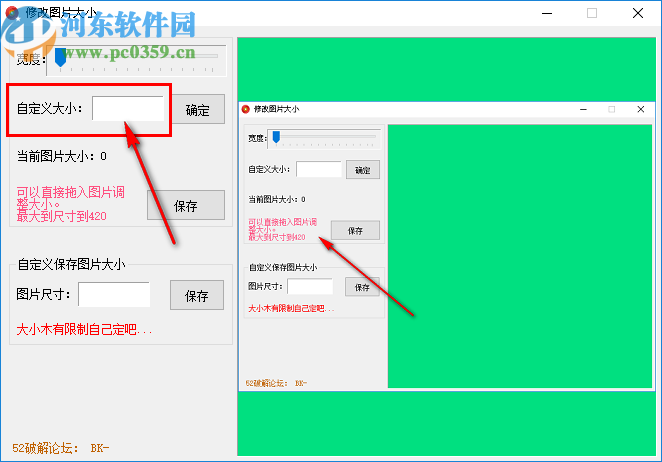The height and width of the screenshot is (462, 662).
Task: Click pink text 可以直接拖入图片调整大小 in main window
Action: tap(71, 198)
